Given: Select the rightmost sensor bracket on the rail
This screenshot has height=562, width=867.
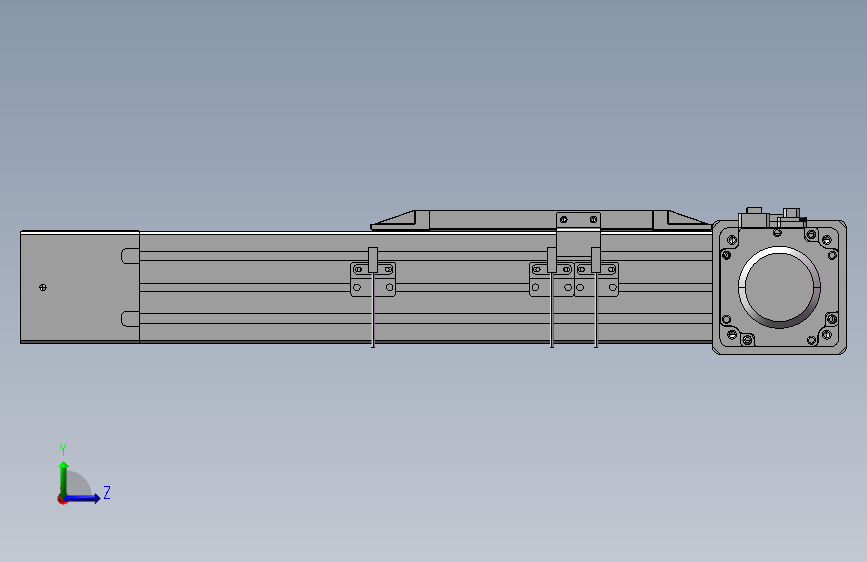Looking at the screenshot, I should point(596,279).
